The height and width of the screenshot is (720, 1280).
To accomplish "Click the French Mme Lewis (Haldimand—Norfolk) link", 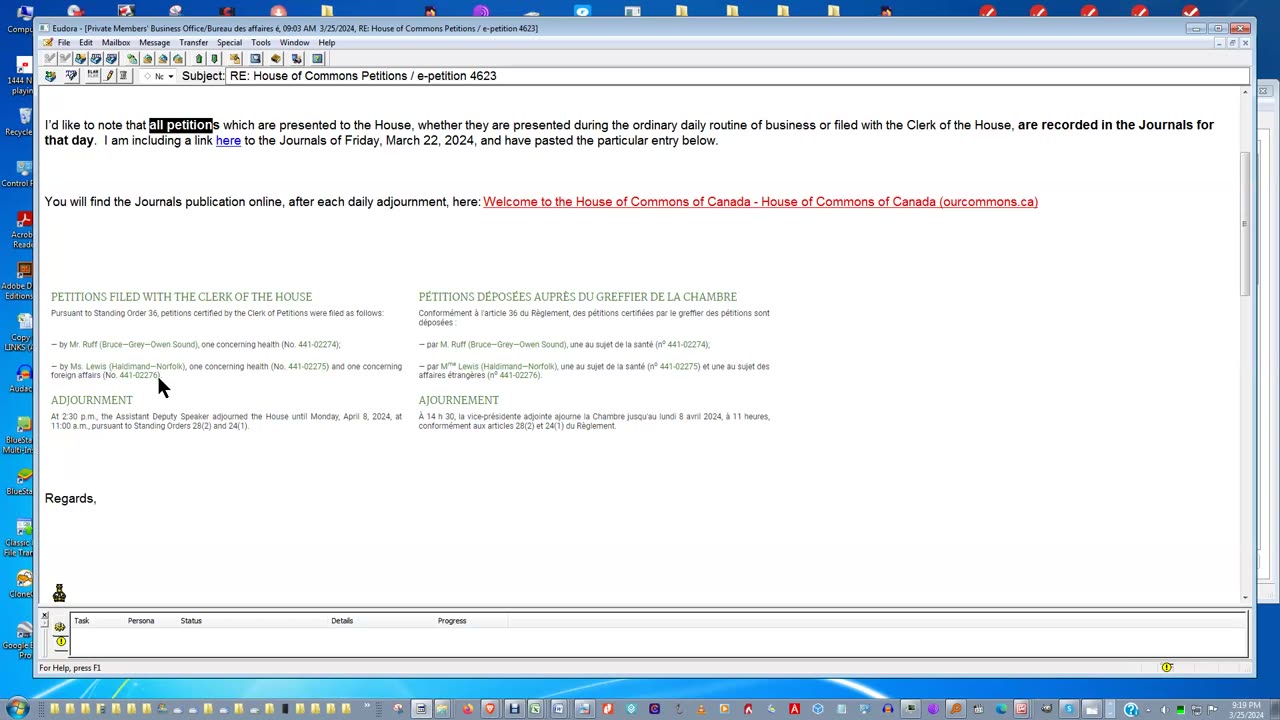I will (x=498, y=367).
